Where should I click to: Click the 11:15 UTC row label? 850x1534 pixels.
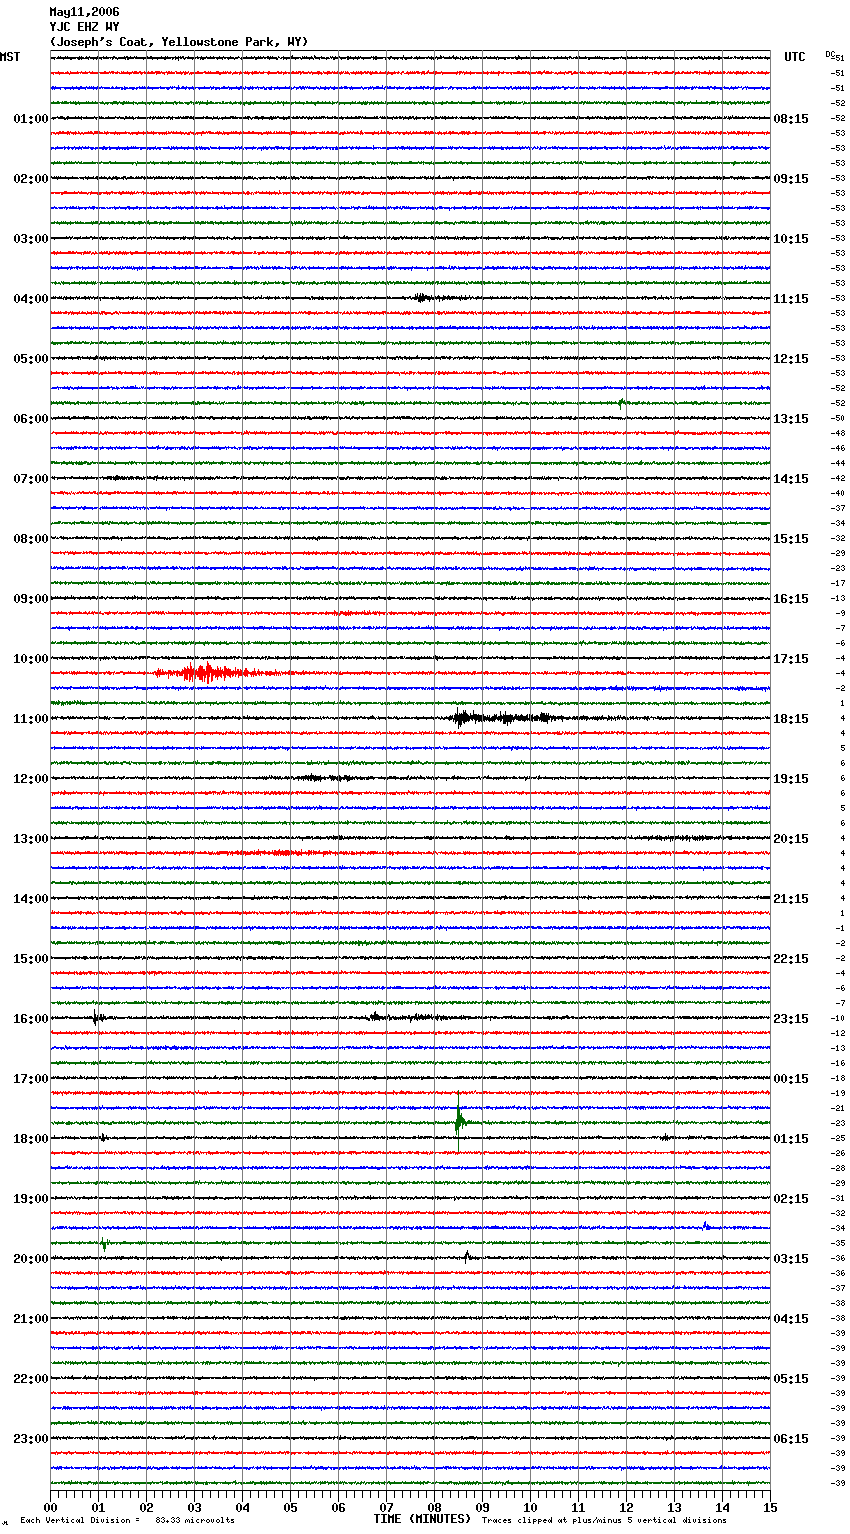(x=791, y=299)
